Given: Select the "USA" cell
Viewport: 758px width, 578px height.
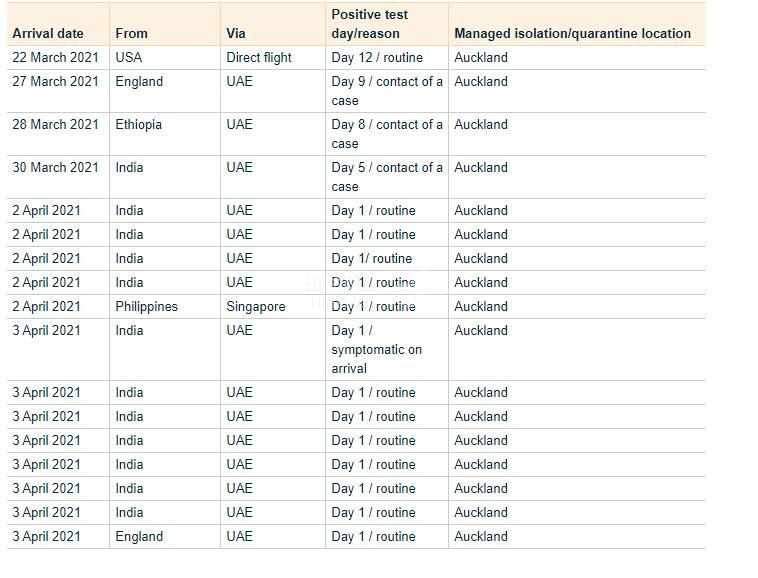Looking at the screenshot, I should pyautogui.click(x=129, y=57).
